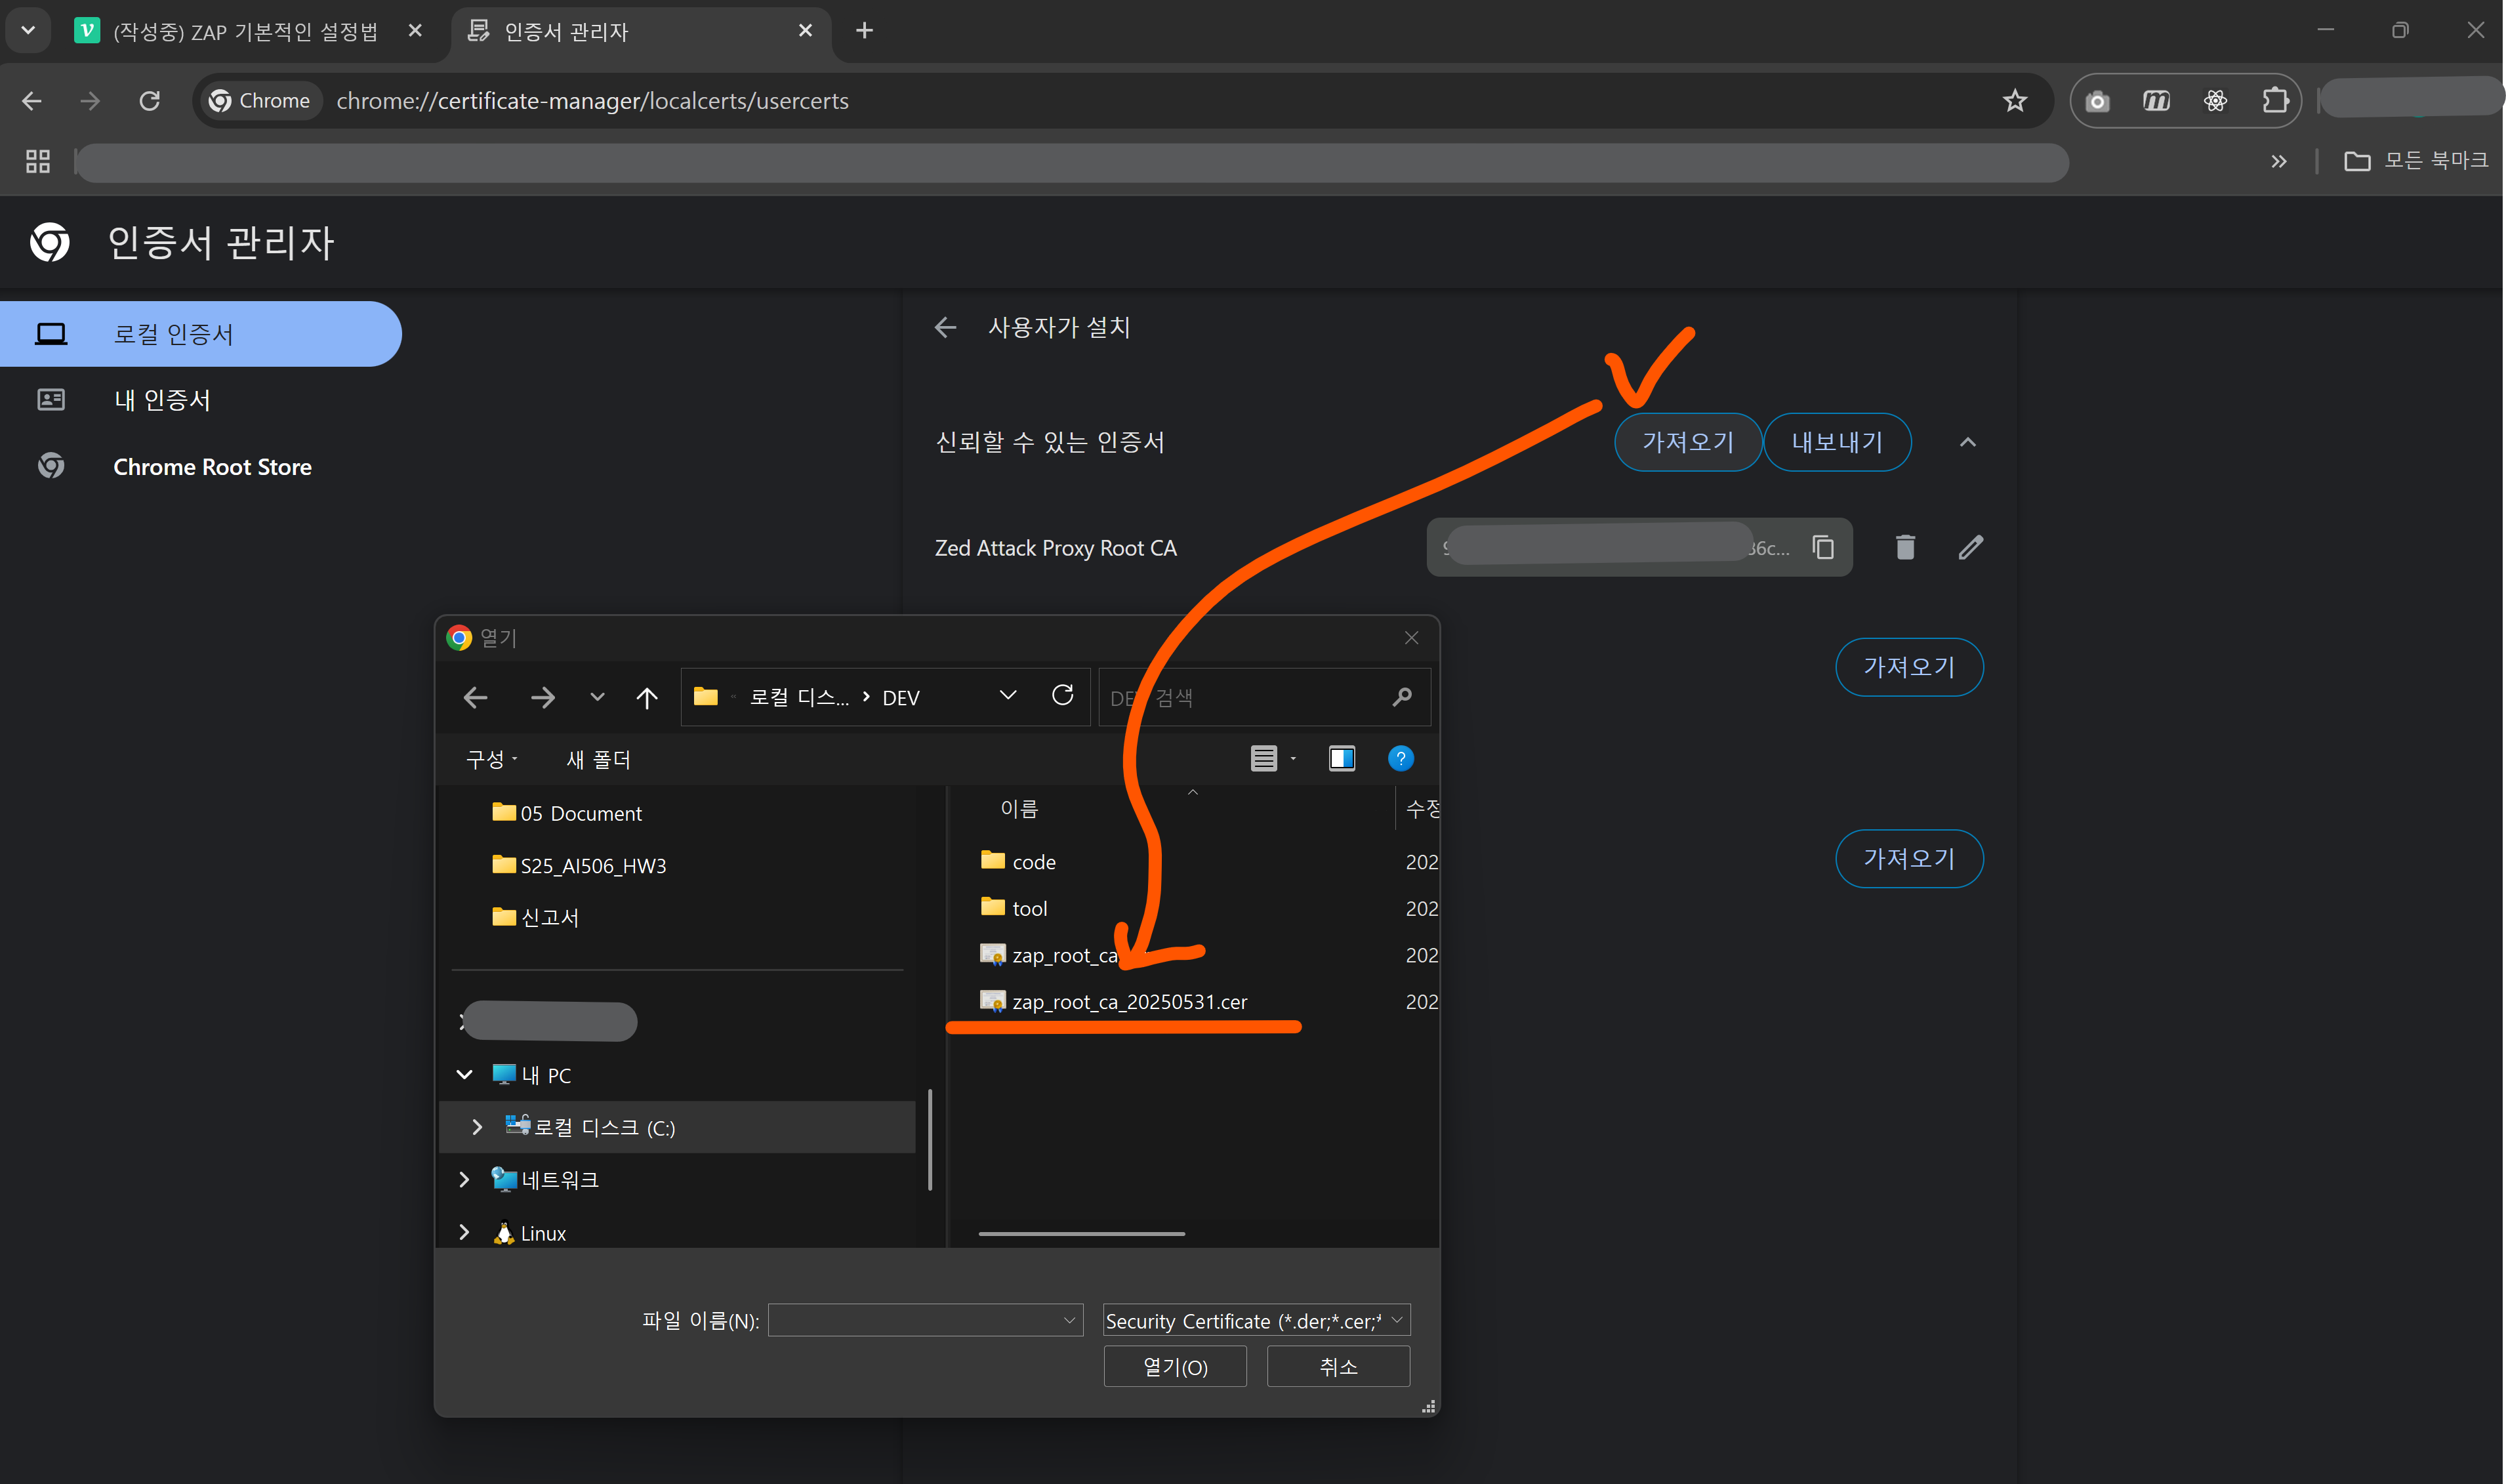The height and width of the screenshot is (1484, 2506).
Task: Expand the 로컬 디스크 (C:) tree node
Action: (477, 1127)
